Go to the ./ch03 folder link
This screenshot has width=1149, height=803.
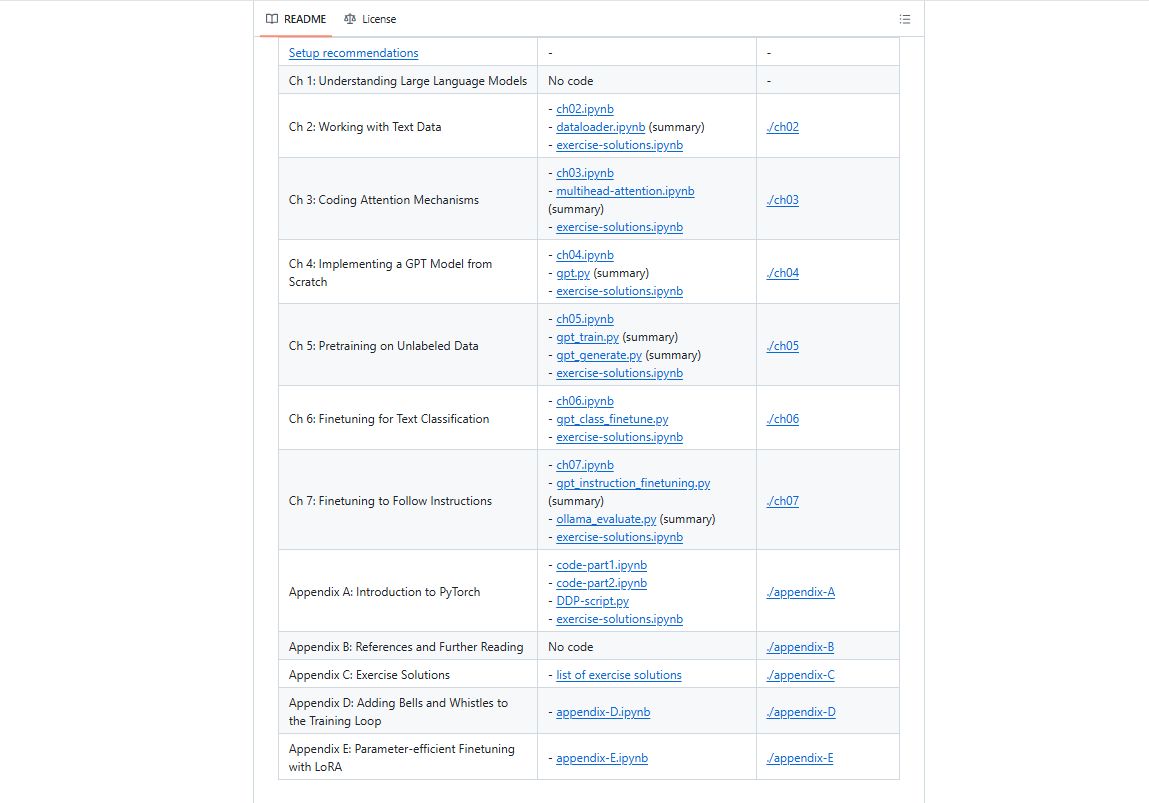(x=783, y=200)
